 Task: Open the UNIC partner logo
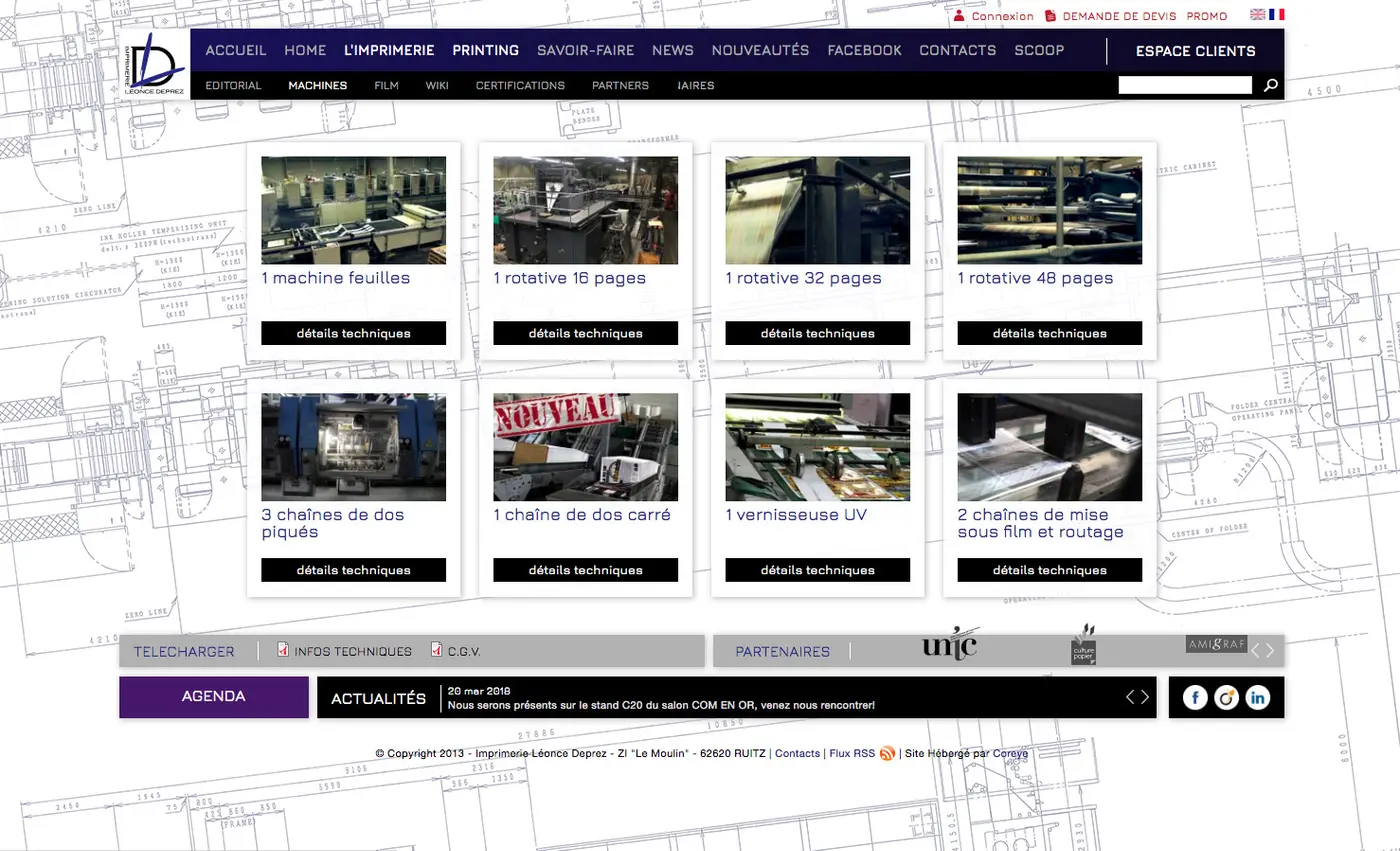[x=949, y=643]
